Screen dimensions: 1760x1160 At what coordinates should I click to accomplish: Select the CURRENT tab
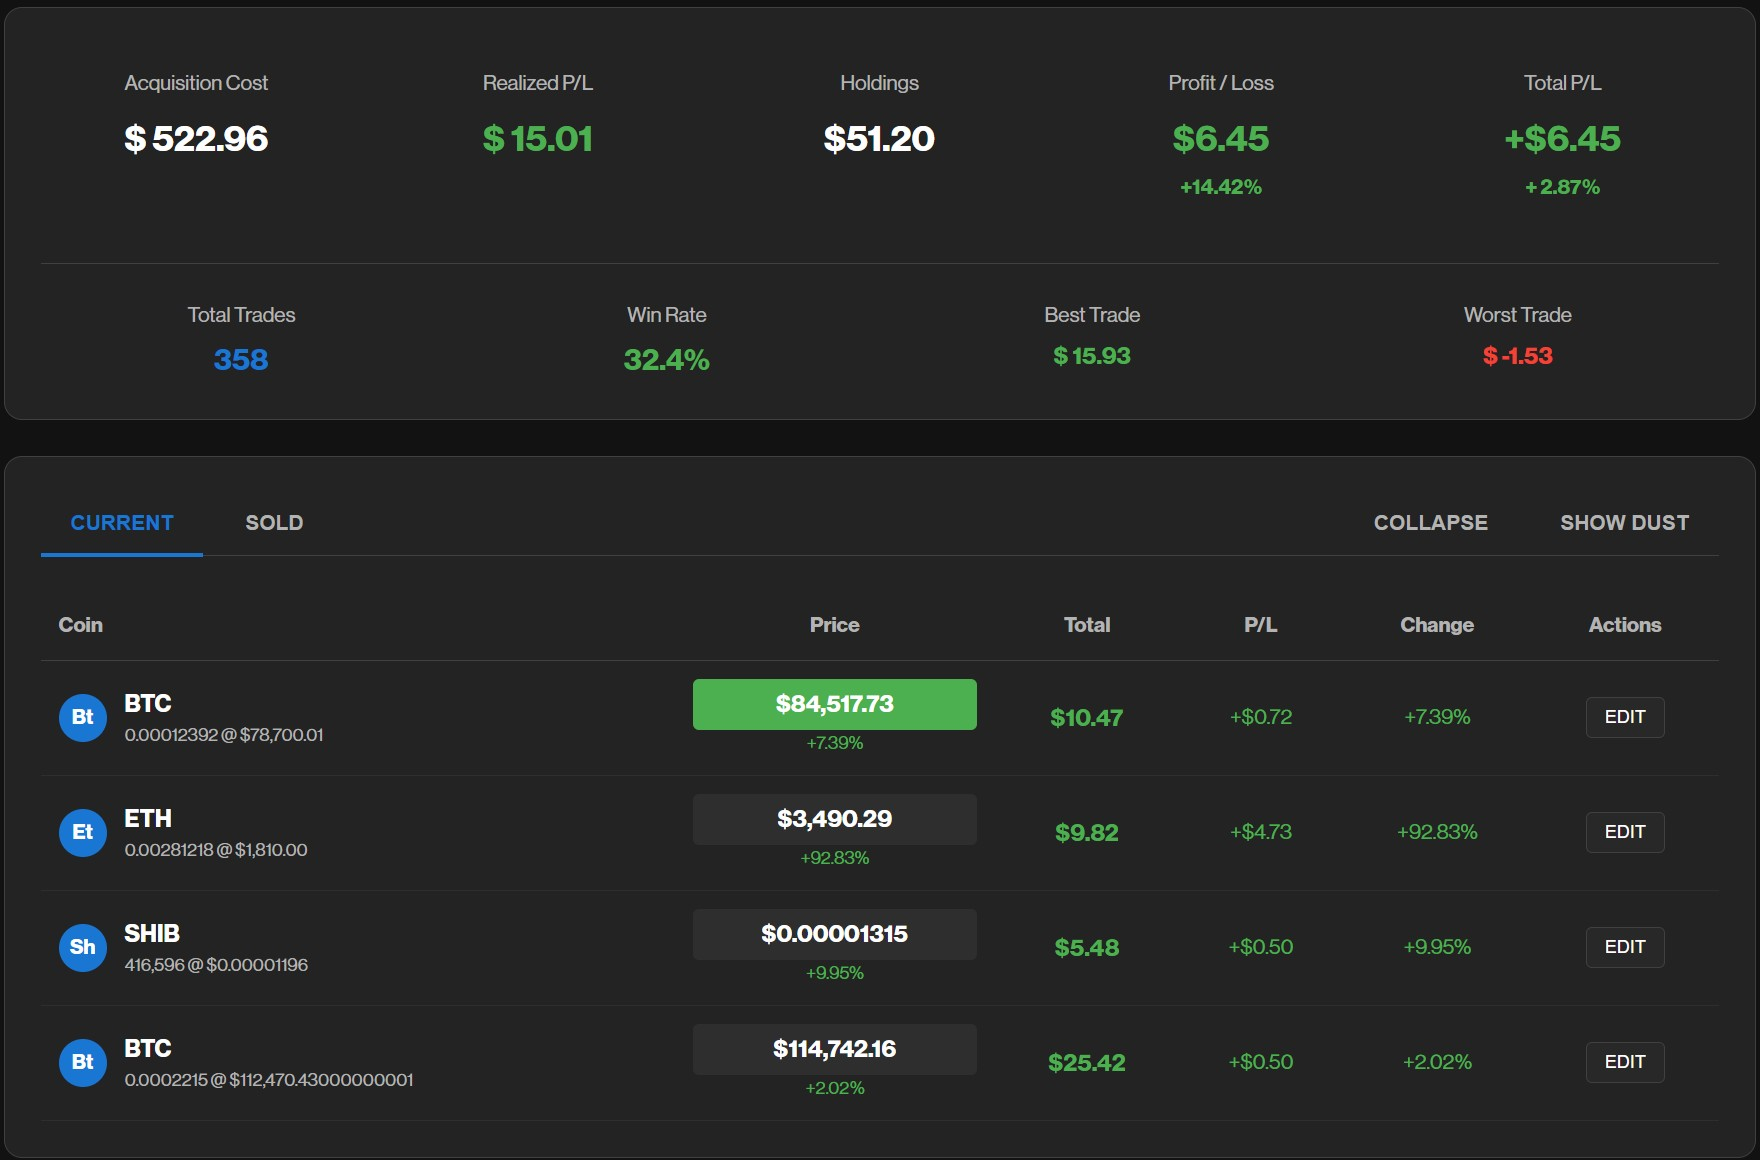[120, 522]
